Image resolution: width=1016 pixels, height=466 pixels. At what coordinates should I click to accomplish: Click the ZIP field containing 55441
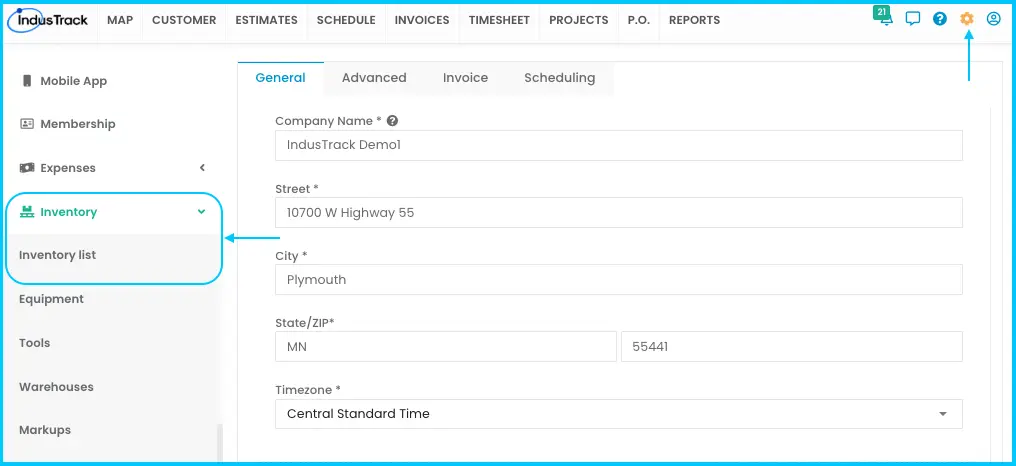[792, 347]
